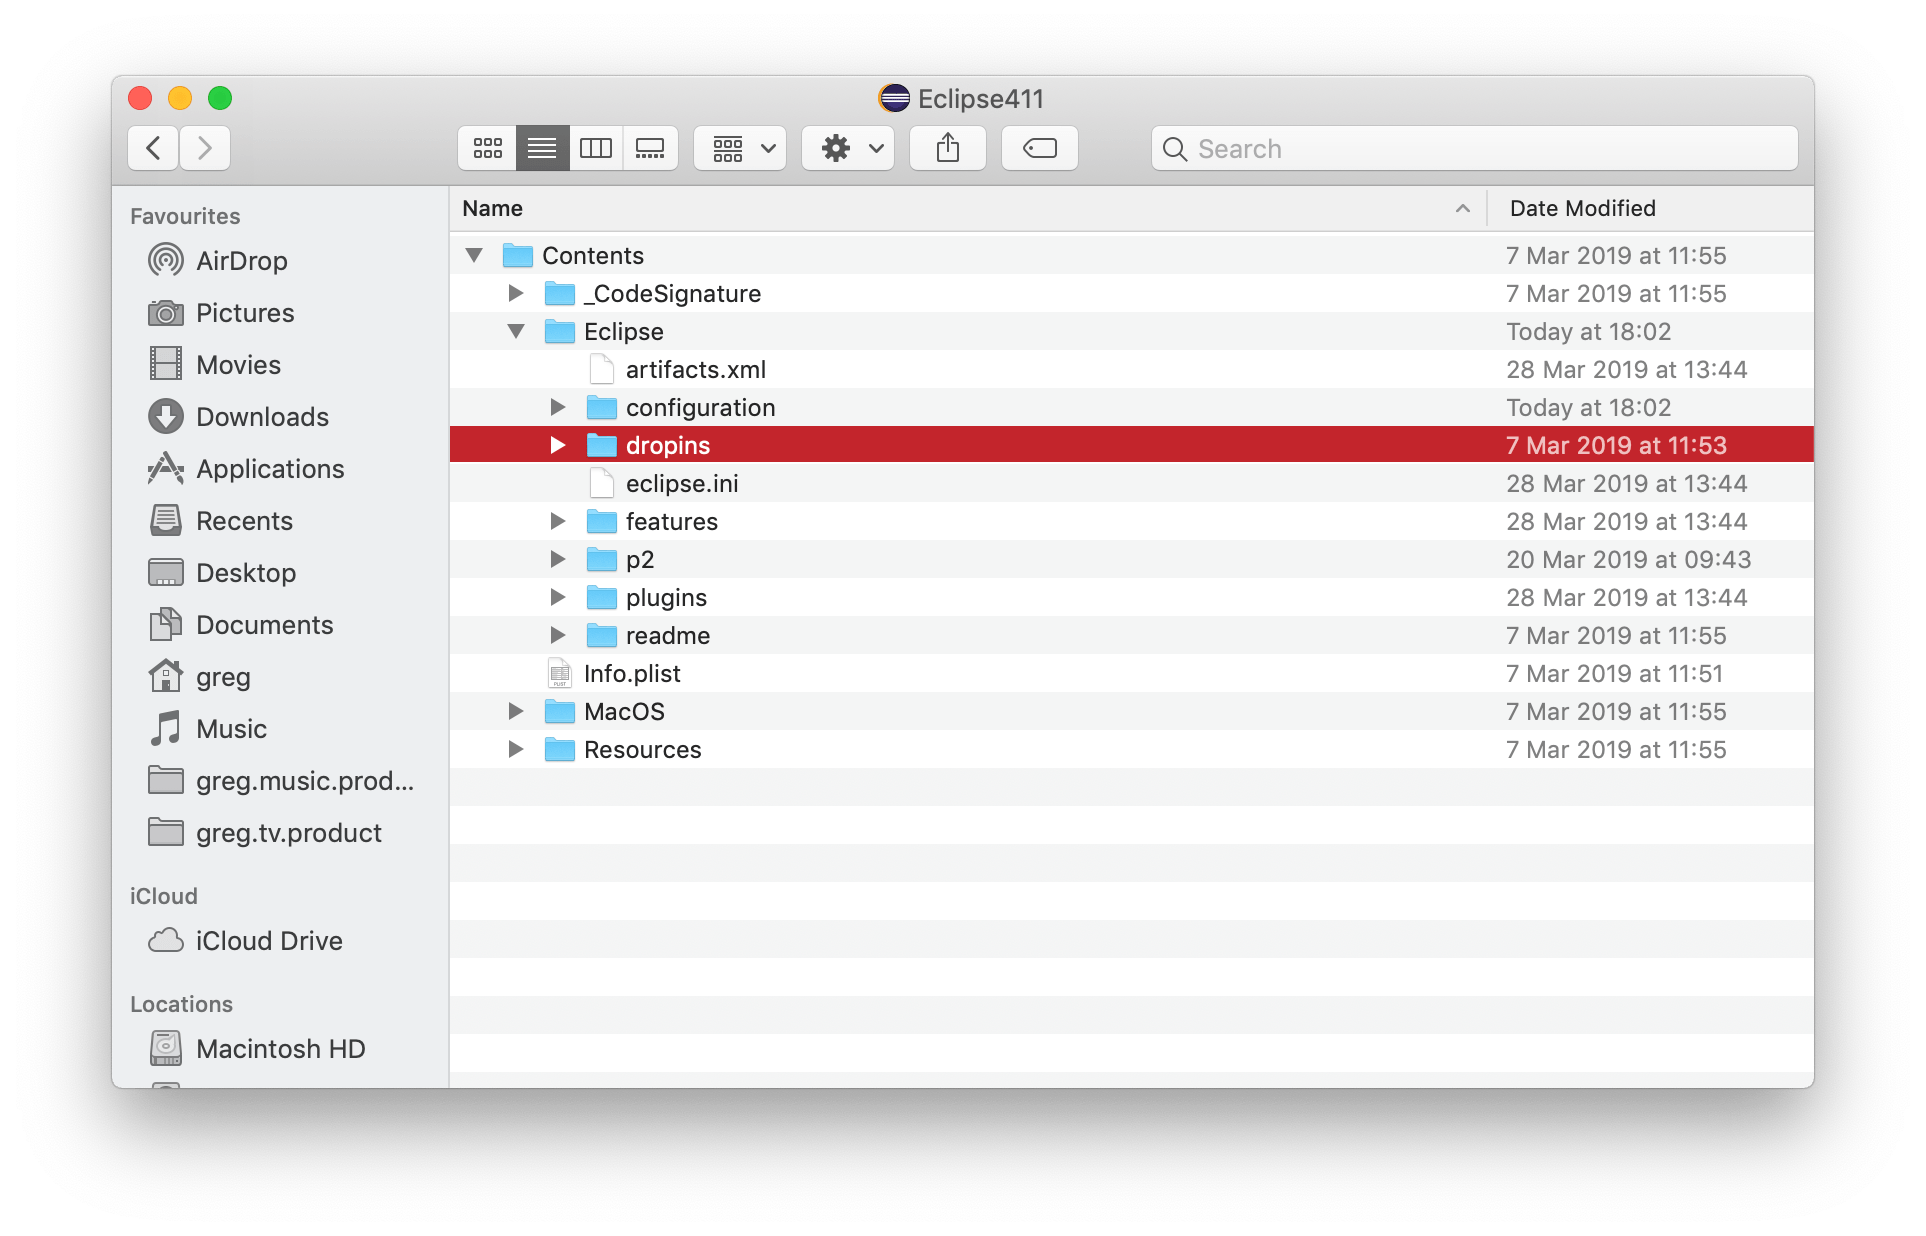
Task: Collapse the Eclipse folder
Action: click(516, 331)
